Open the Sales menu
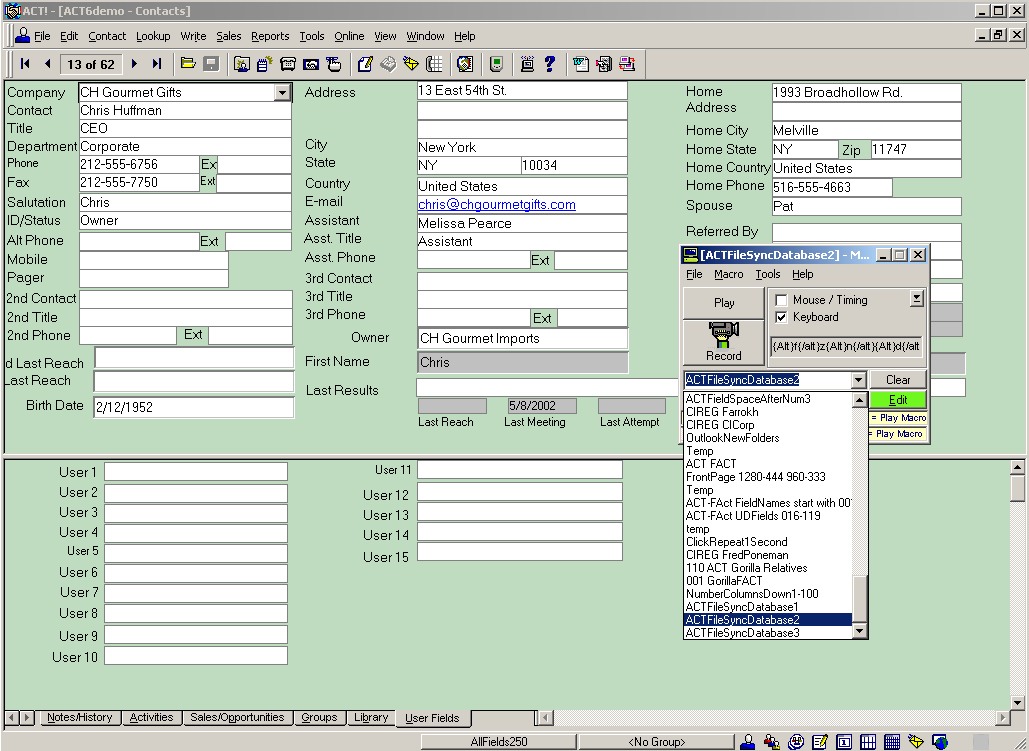The width and height of the screenshot is (1029, 751). tap(228, 36)
